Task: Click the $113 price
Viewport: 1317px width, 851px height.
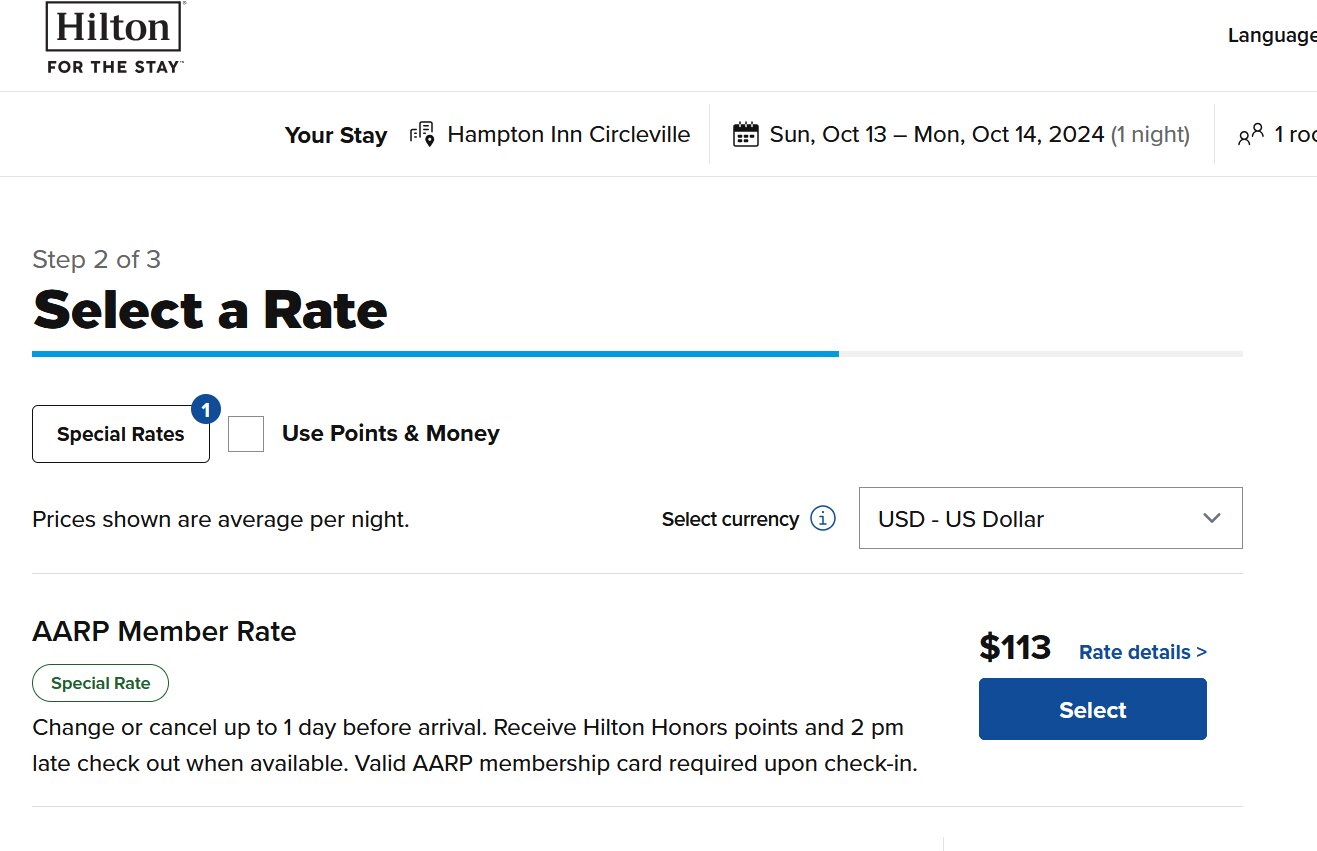Action: pyautogui.click(x=1015, y=648)
